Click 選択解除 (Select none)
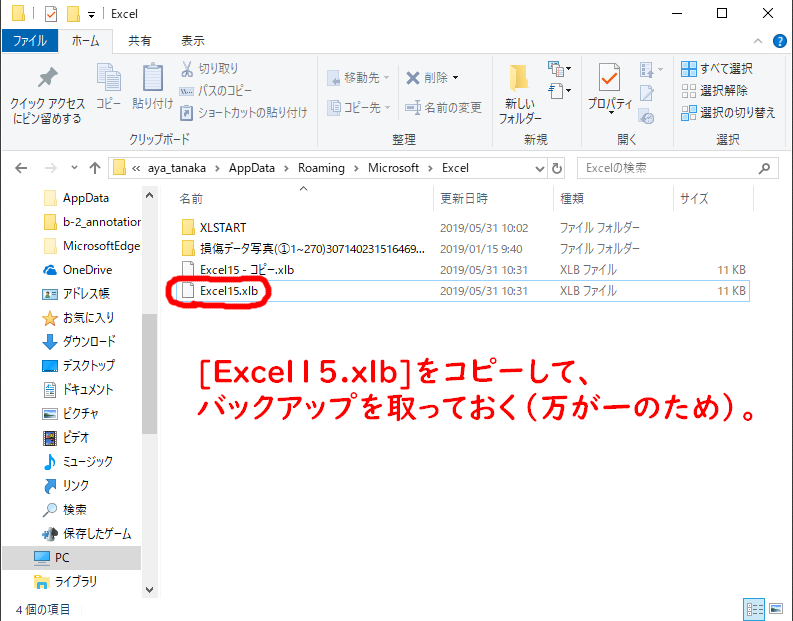 (714, 91)
